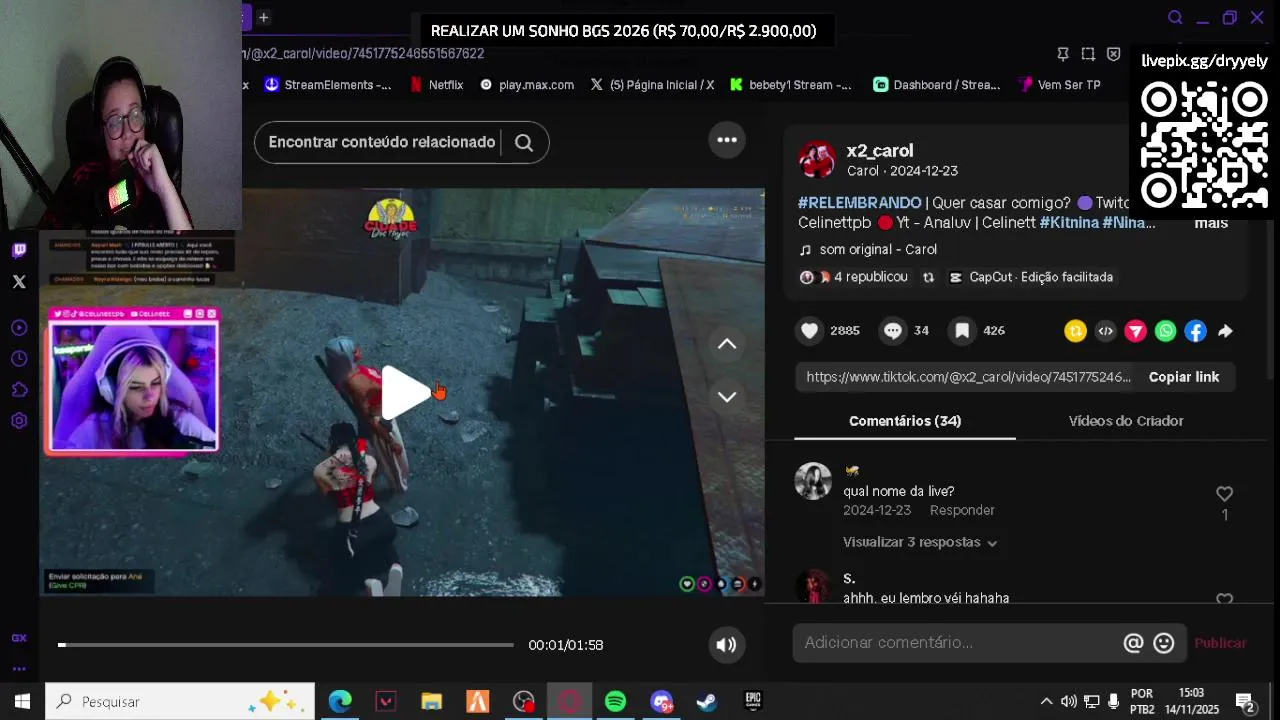The height and width of the screenshot is (720, 1280).
Task: Send to friends with the red paper plane icon
Action: (1135, 331)
